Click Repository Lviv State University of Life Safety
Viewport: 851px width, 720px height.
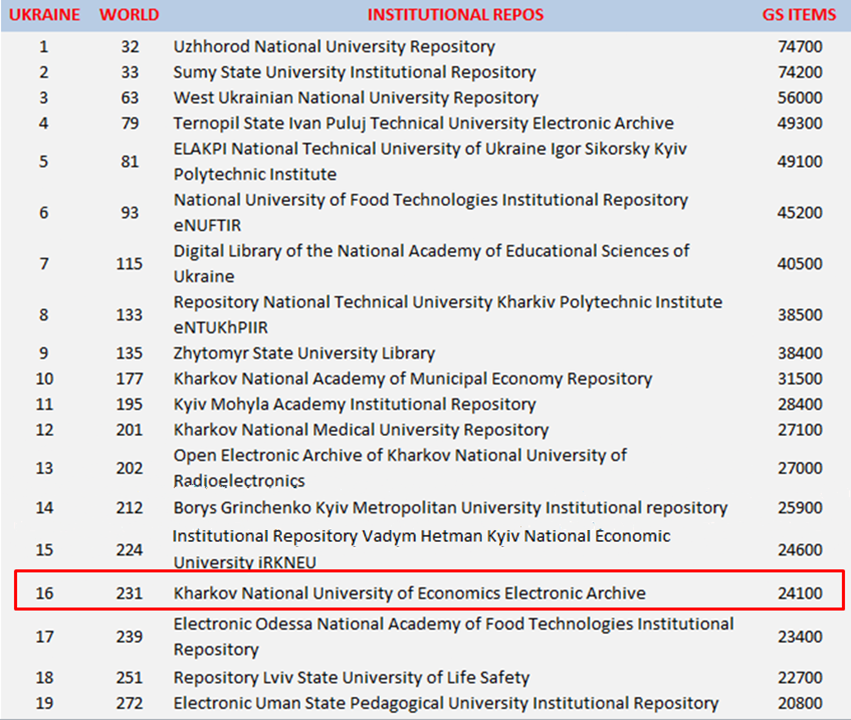(352, 678)
